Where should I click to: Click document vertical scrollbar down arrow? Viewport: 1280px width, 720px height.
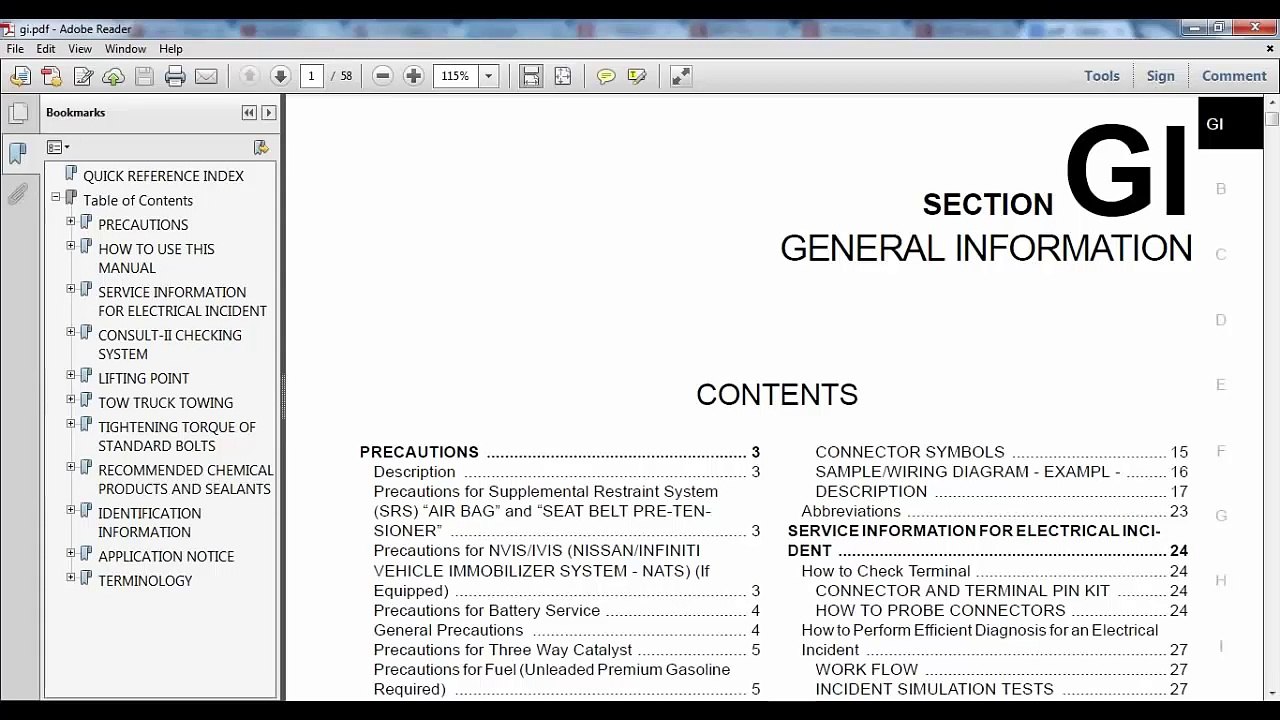[x=1271, y=691]
